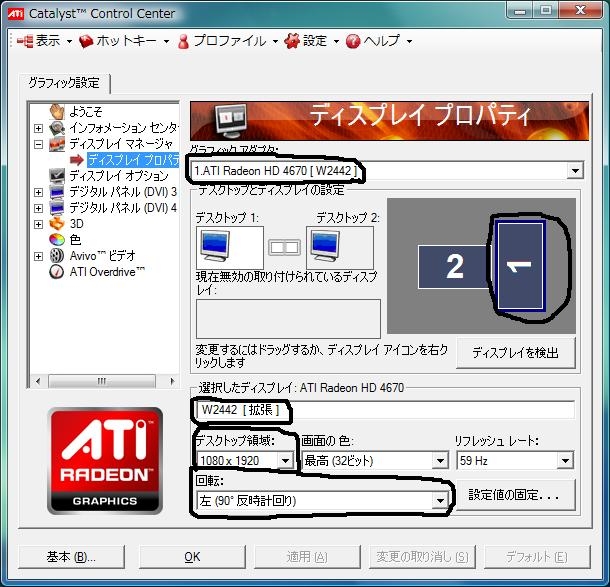Screen dimensions: 610x587
Task: Click the empty disabled displays list box
Action: (x=288, y=319)
